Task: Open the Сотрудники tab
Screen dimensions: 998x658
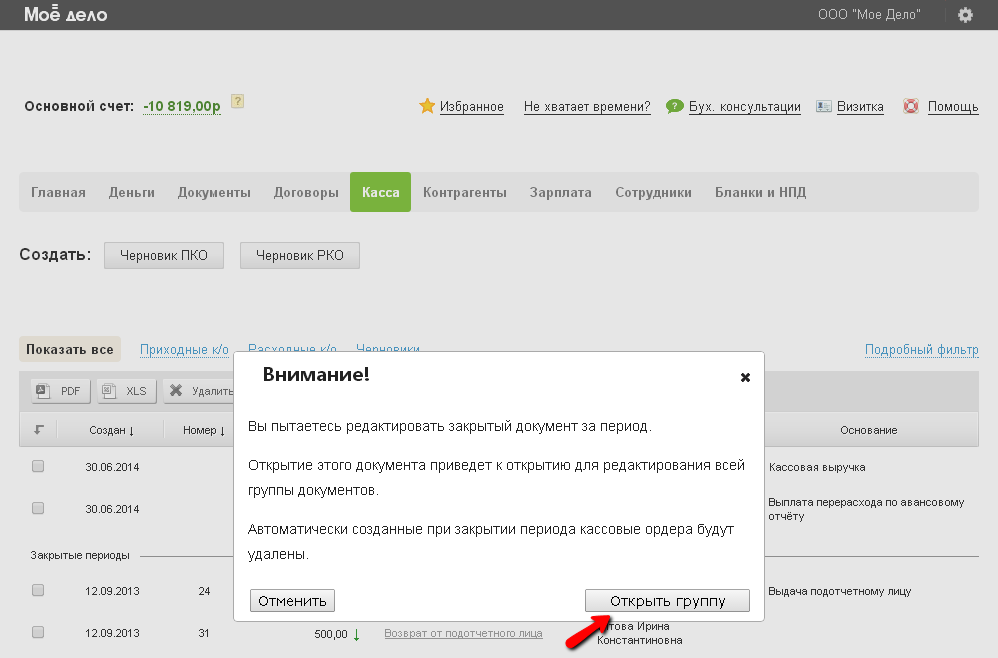Action: (x=653, y=192)
